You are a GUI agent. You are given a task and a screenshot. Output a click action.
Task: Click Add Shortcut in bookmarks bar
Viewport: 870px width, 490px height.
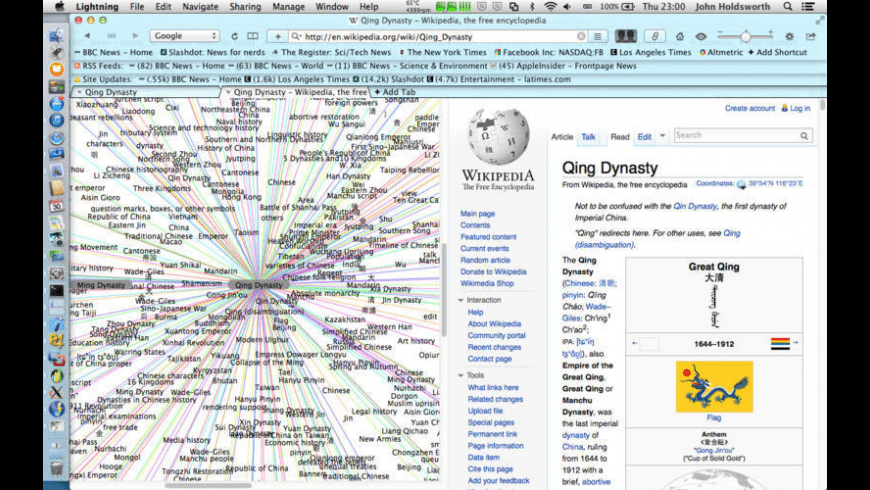coord(777,52)
